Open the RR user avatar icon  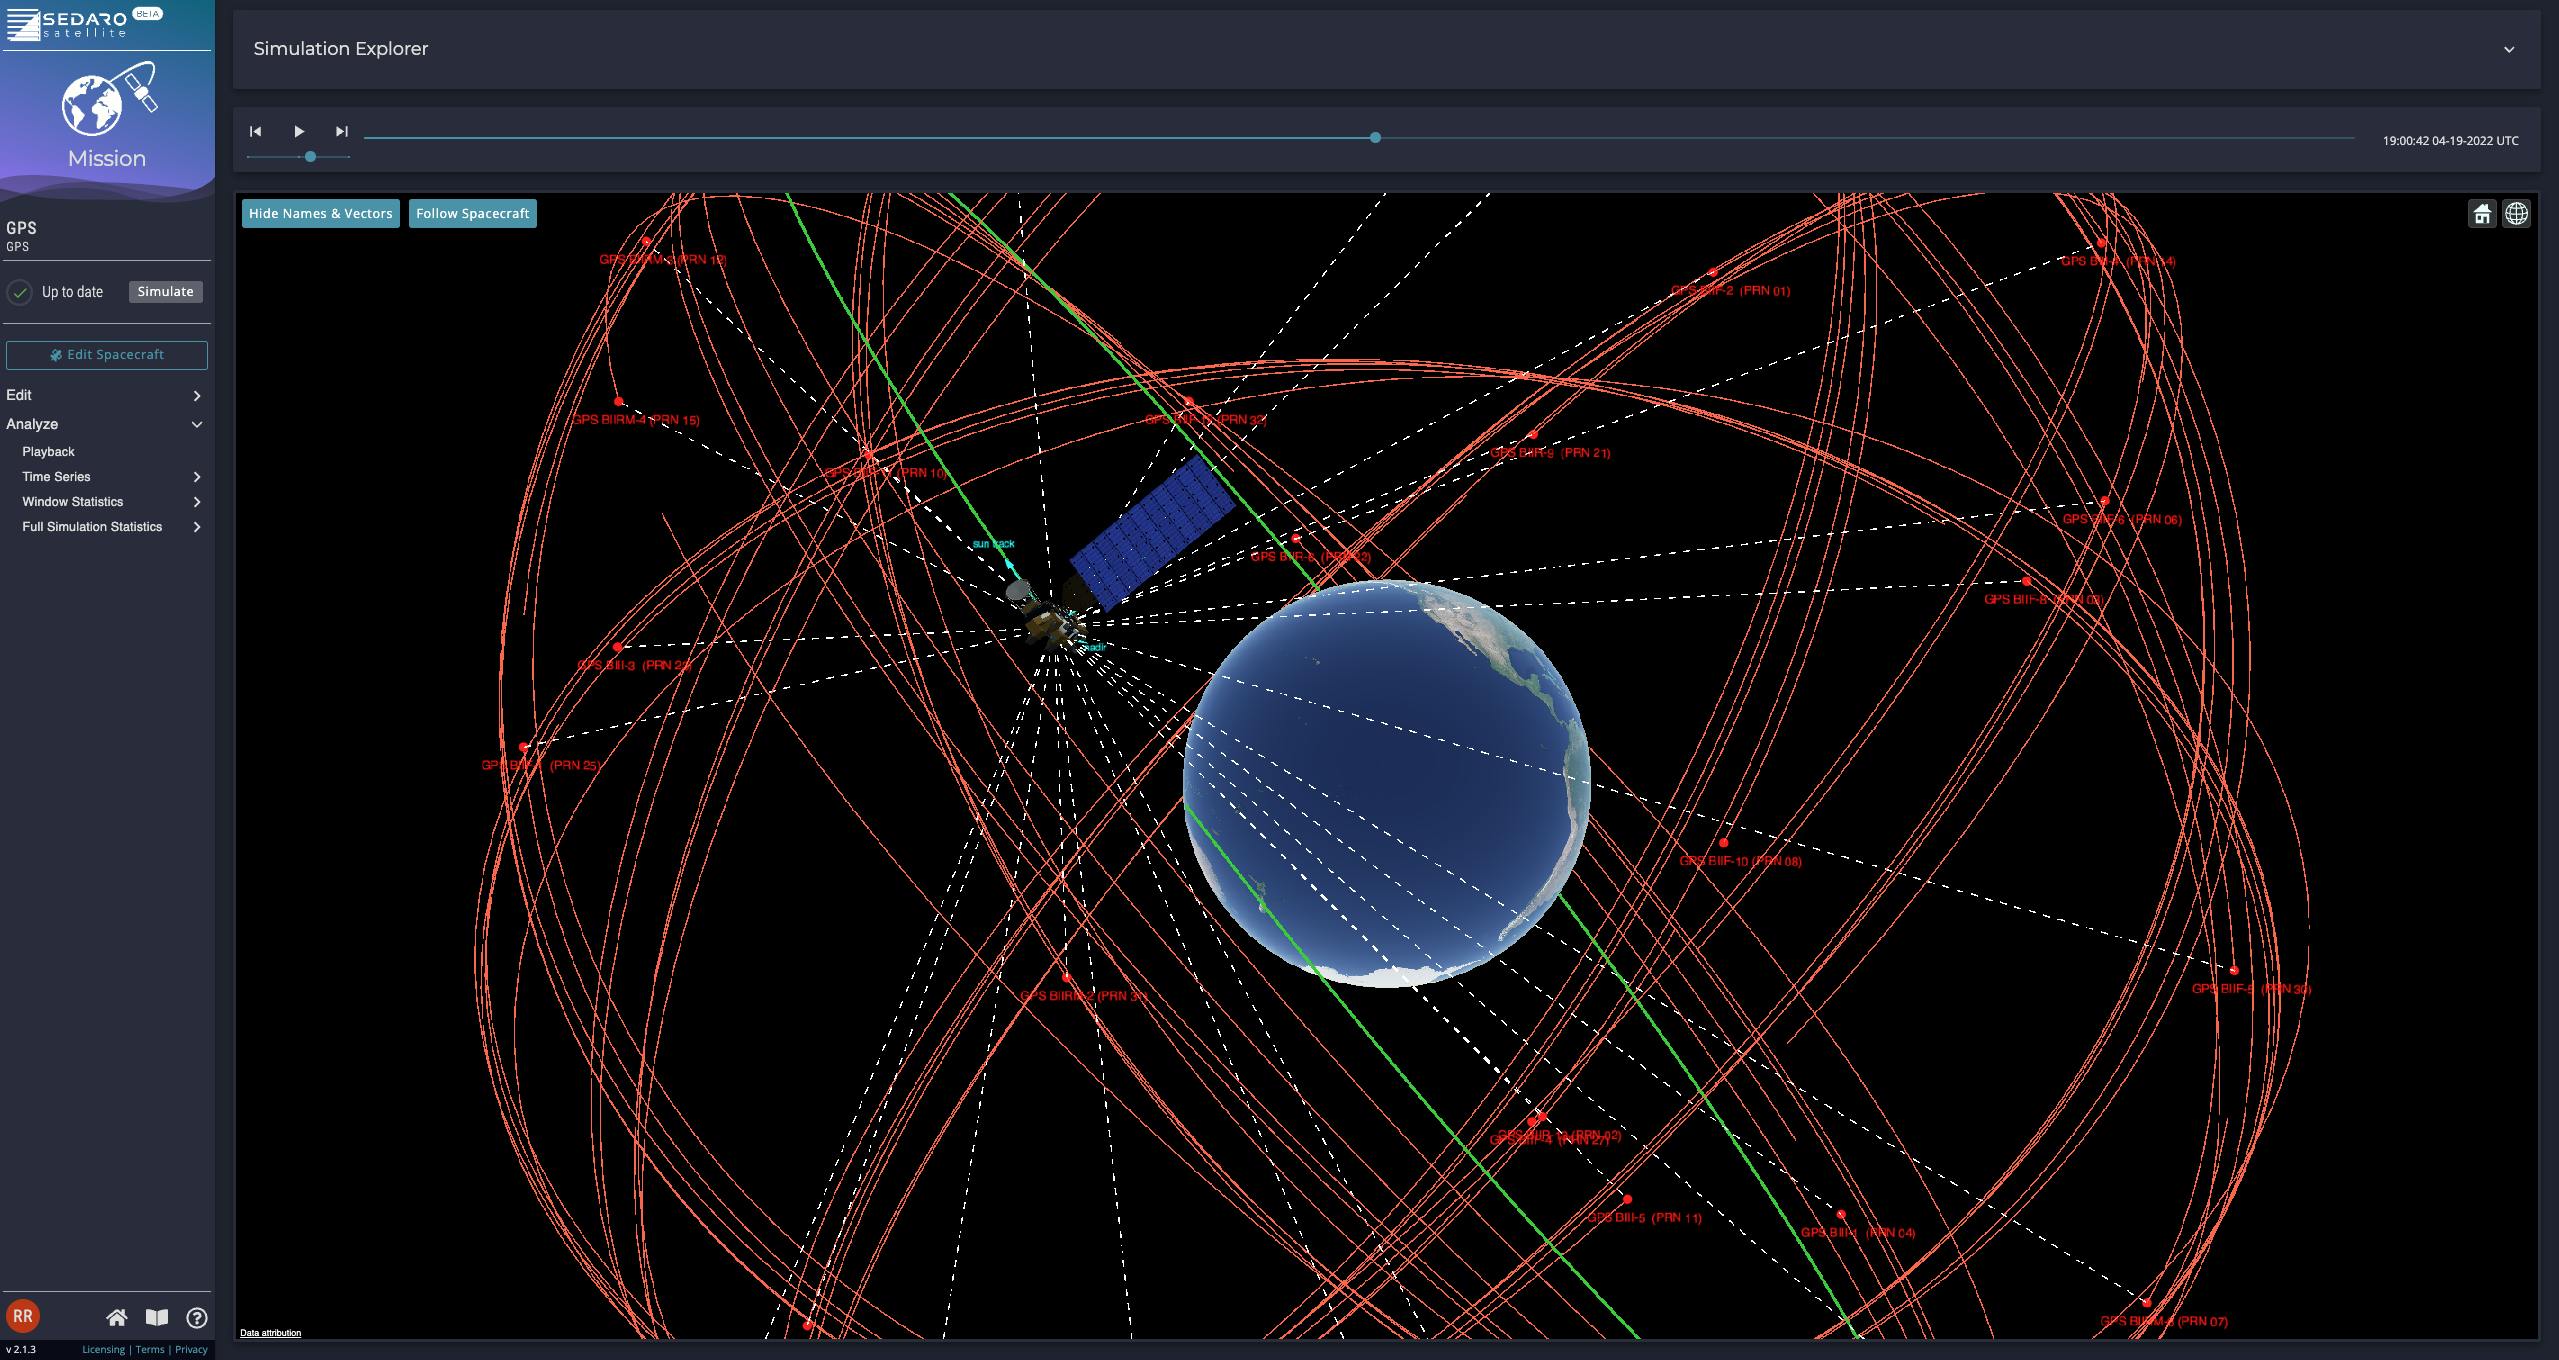(x=22, y=1316)
